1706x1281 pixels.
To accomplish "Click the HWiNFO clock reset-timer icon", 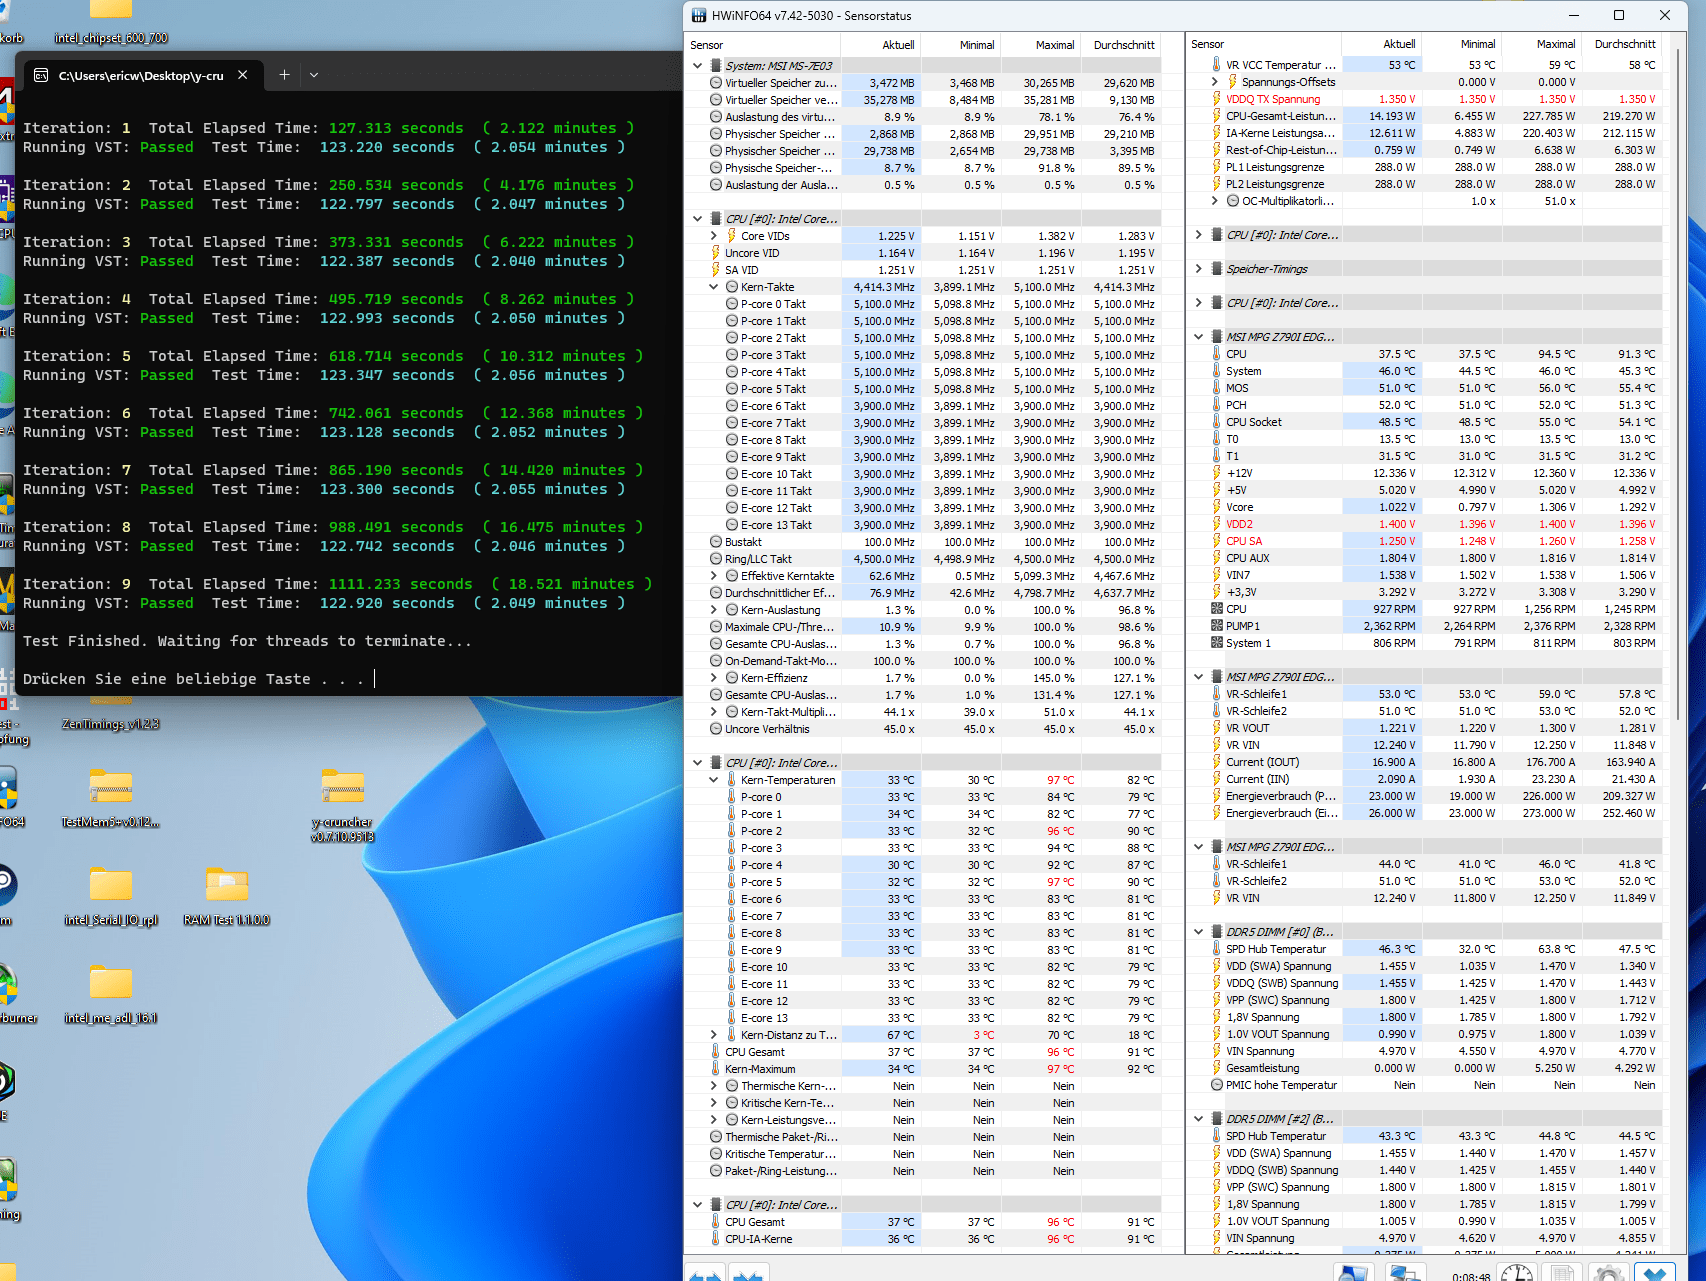I will 1517,1272.
